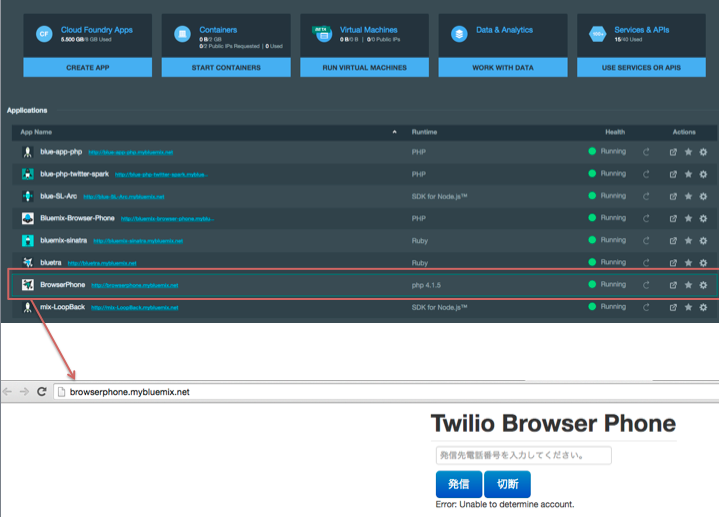This screenshot has width=719, height=517.
Task: Open mix-LoopBack URL link
Action: (135, 307)
